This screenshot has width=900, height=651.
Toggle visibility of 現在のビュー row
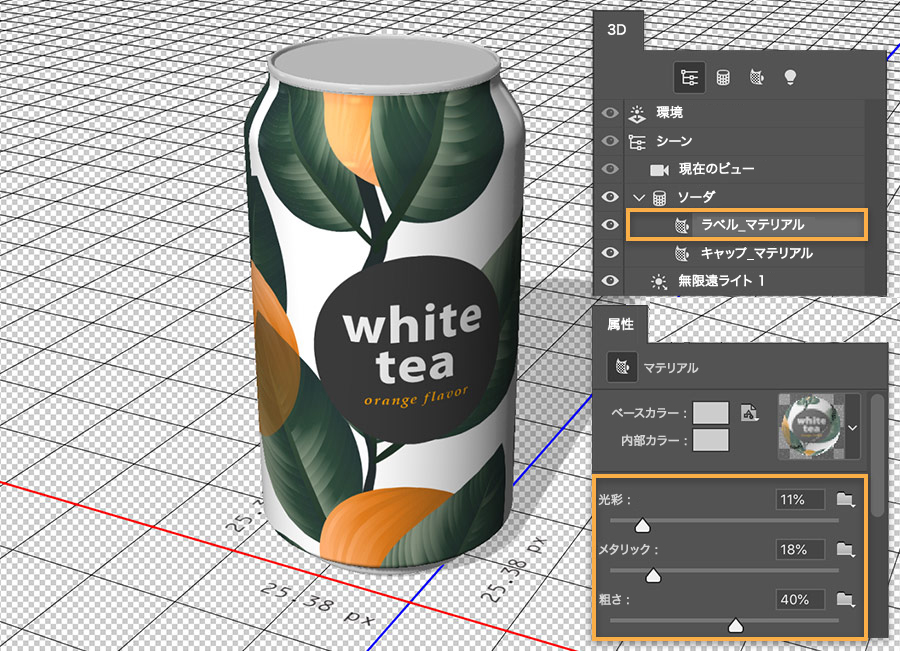coord(610,169)
